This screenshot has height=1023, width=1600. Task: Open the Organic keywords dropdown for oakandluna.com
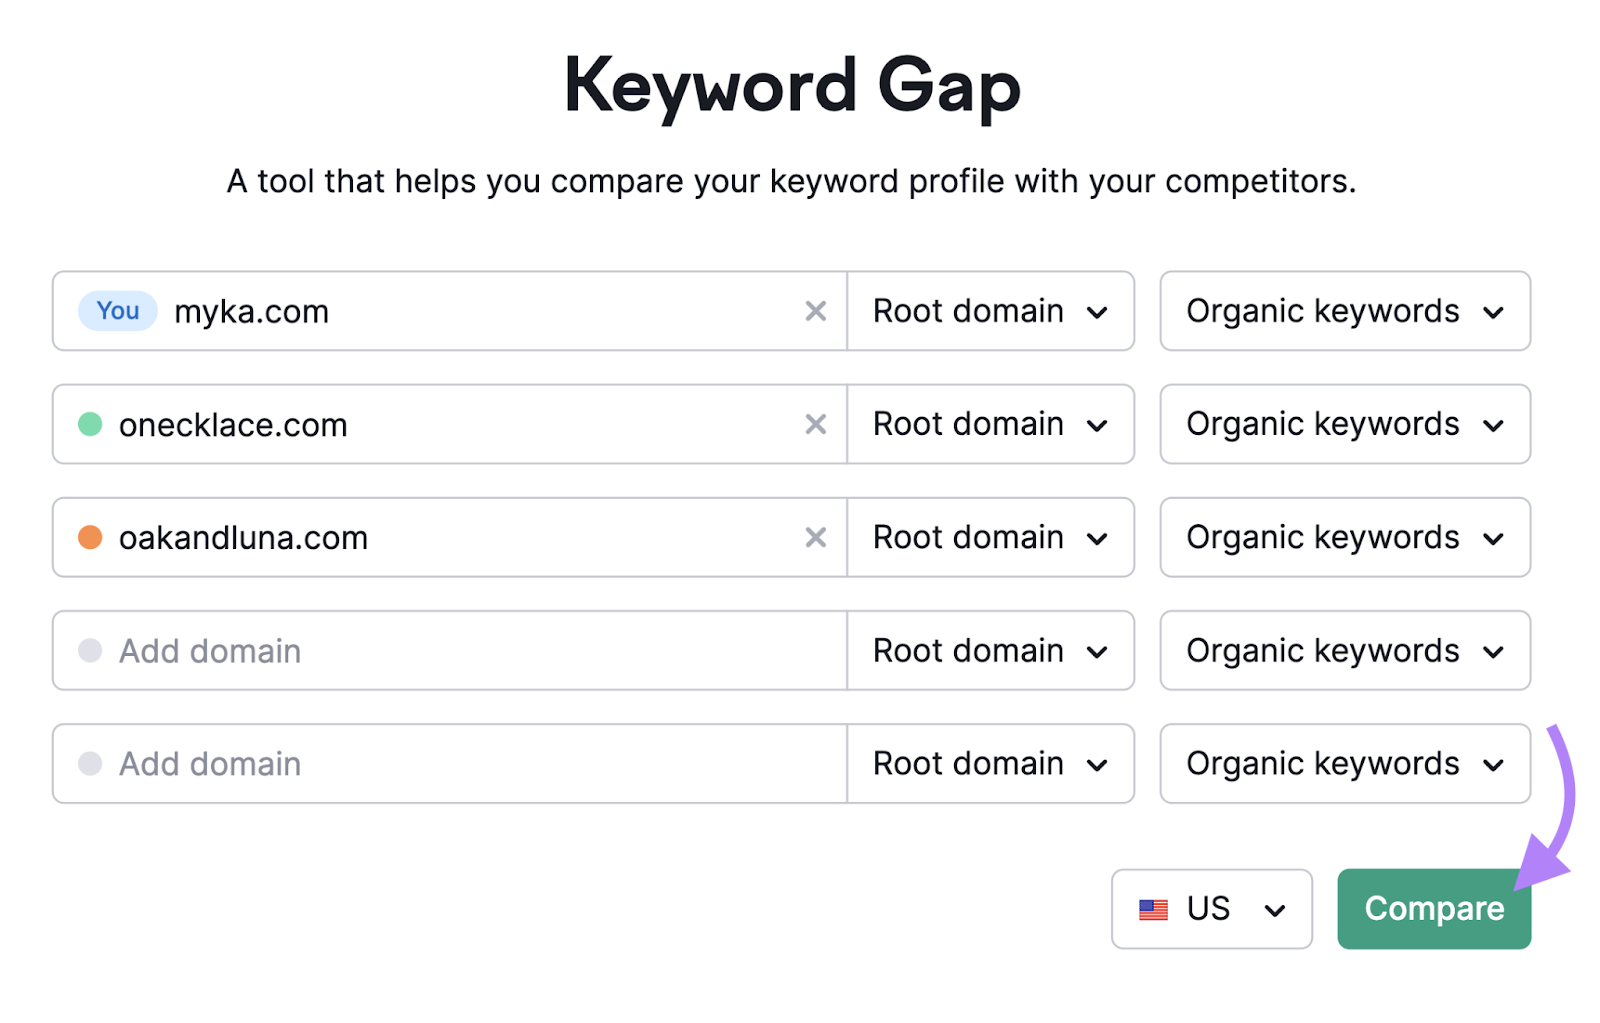(1344, 537)
